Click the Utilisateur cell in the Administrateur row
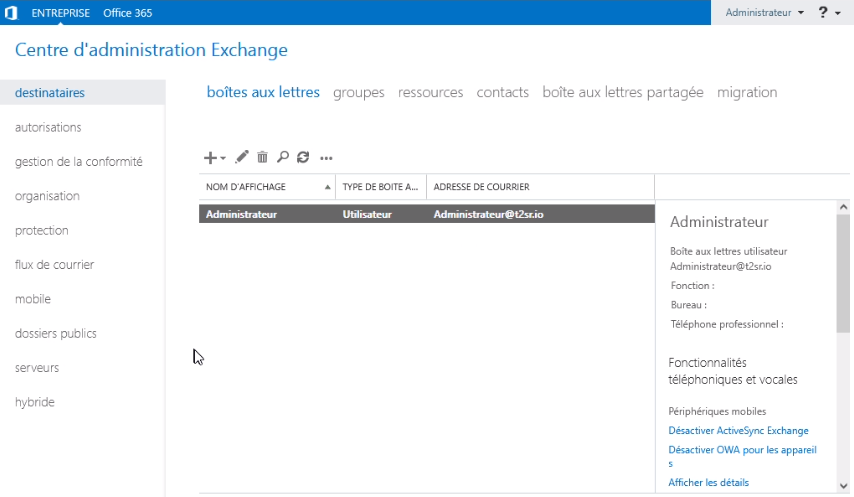Image resolution: width=854 pixels, height=497 pixels. 367,214
